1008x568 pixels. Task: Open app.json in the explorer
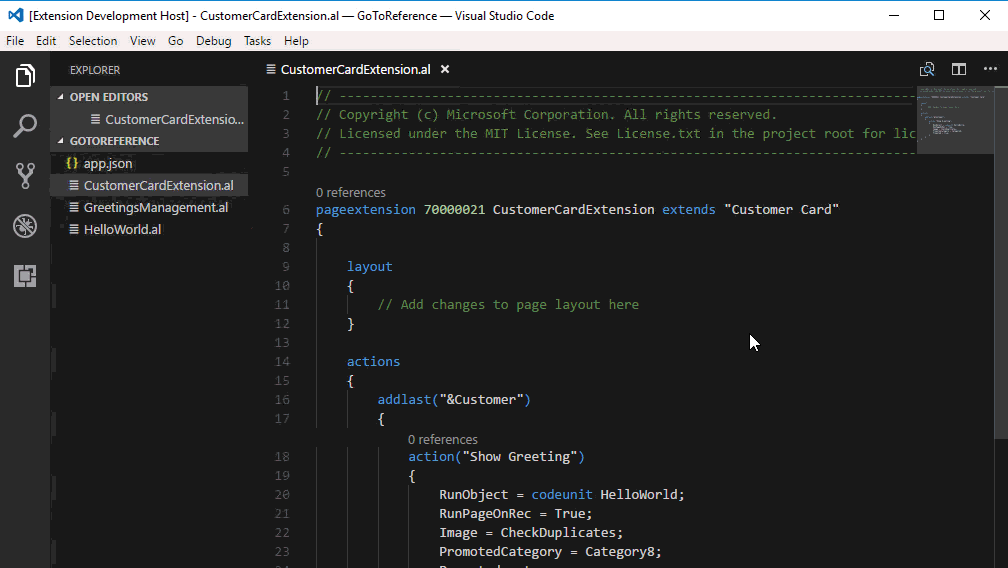pos(107,163)
